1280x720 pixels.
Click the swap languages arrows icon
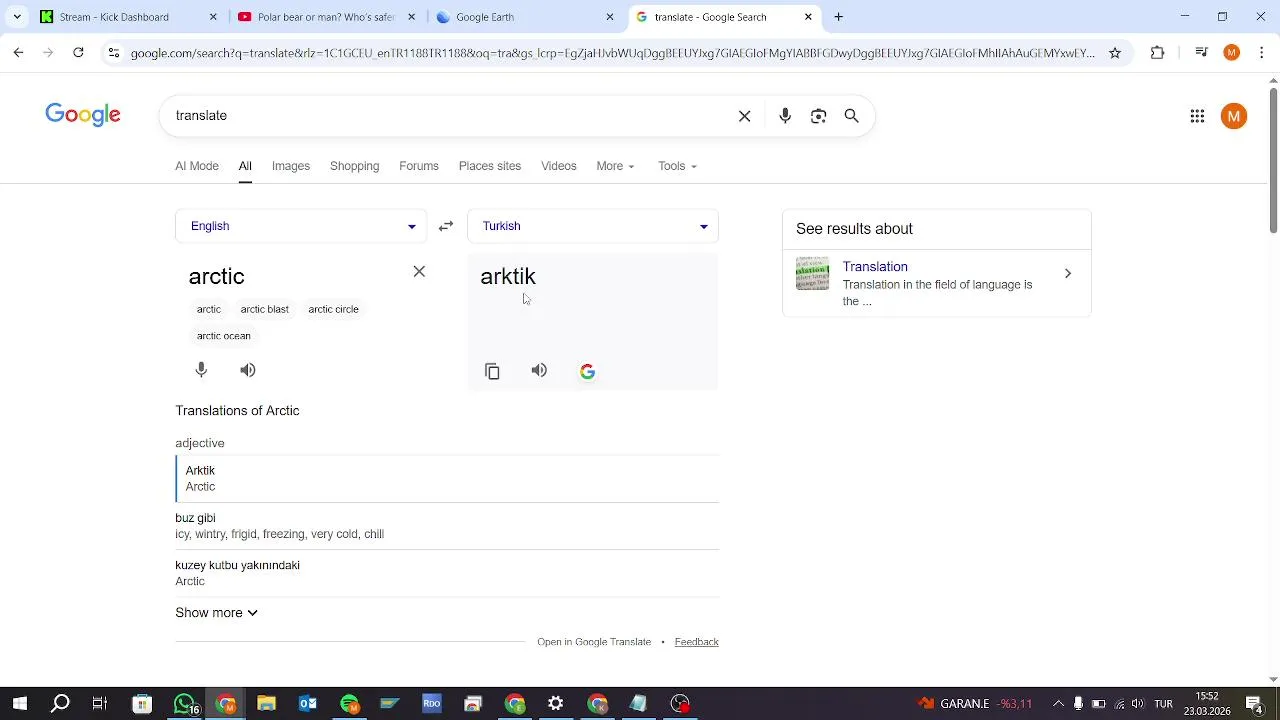(446, 226)
